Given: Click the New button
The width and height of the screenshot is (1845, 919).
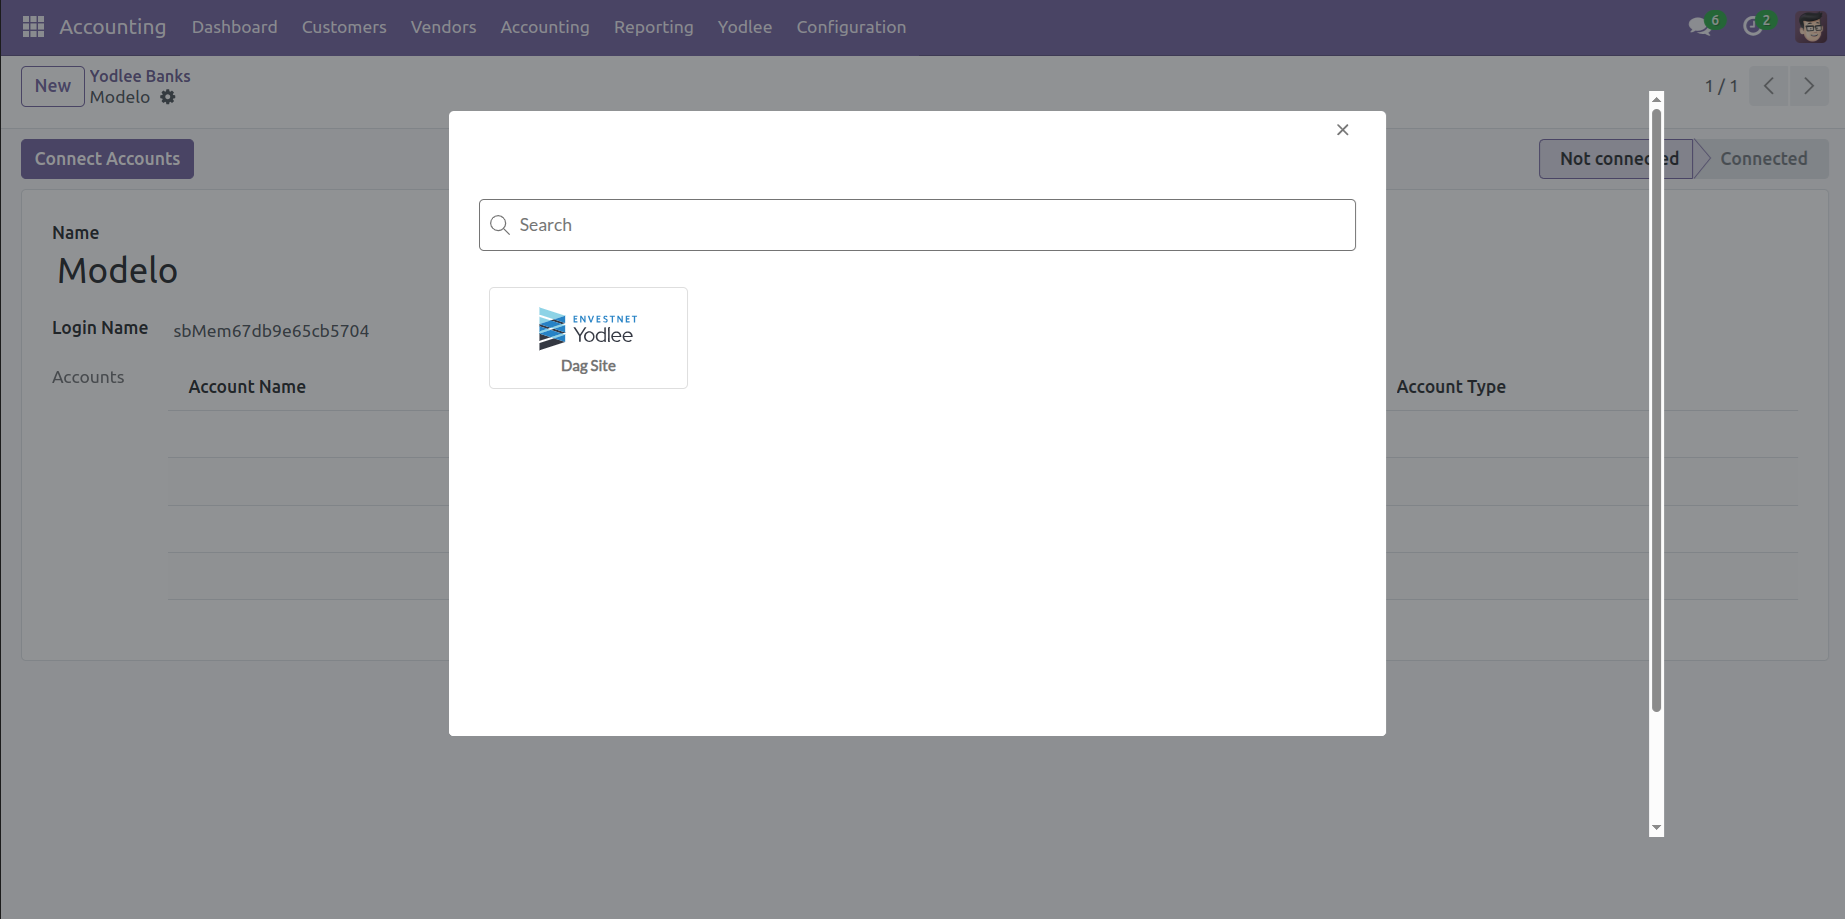Looking at the screenshot, I should 53,86.
